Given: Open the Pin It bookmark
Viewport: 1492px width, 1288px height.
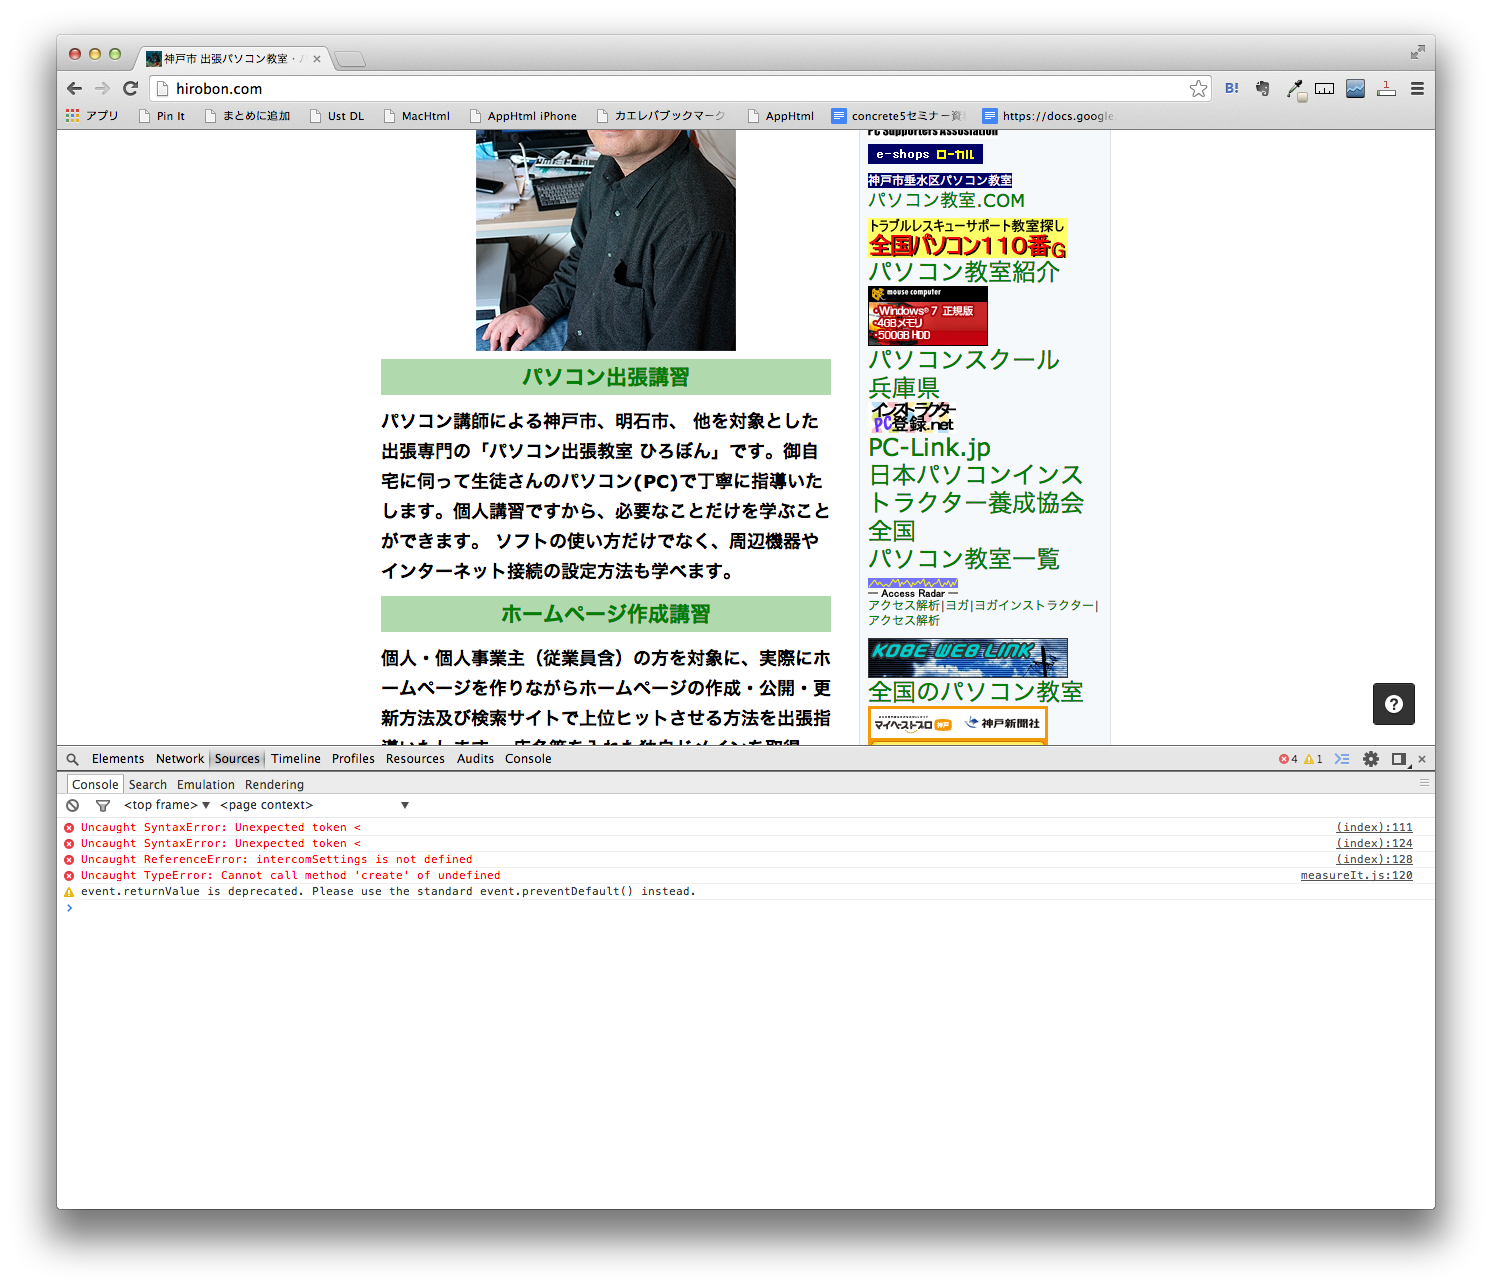Looking at the screenshot, I should point(161,116).
